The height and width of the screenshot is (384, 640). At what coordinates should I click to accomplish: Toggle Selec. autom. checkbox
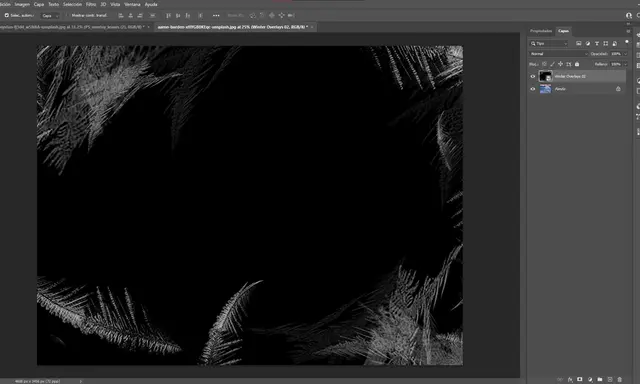click(x=7, y=16)
